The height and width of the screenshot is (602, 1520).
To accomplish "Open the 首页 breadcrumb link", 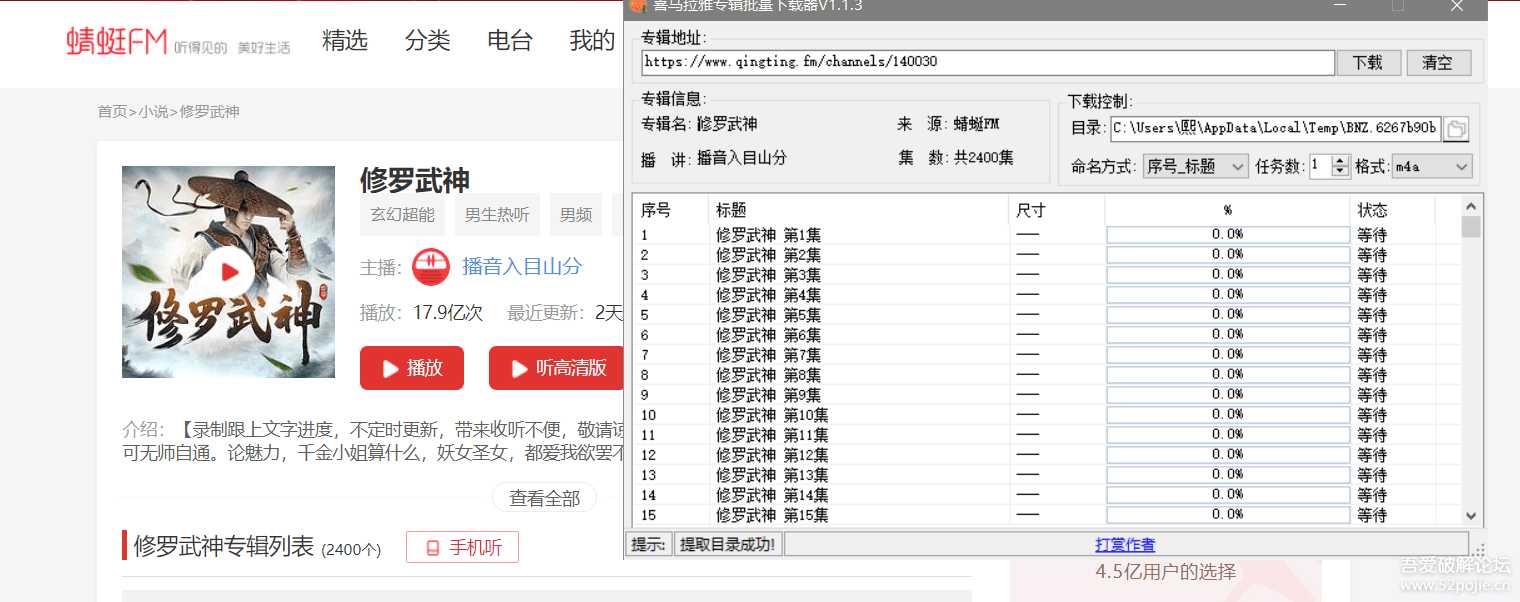I will [112, 112].
